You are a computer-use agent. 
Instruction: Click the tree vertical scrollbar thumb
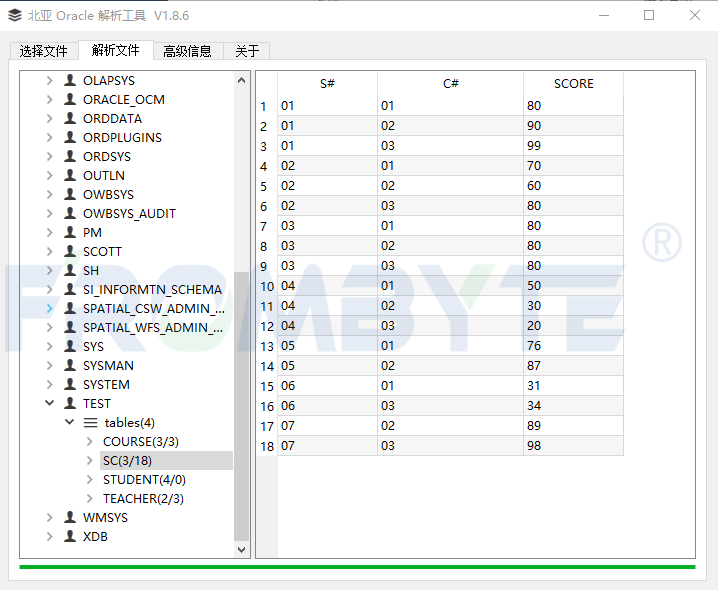[241, 406]
